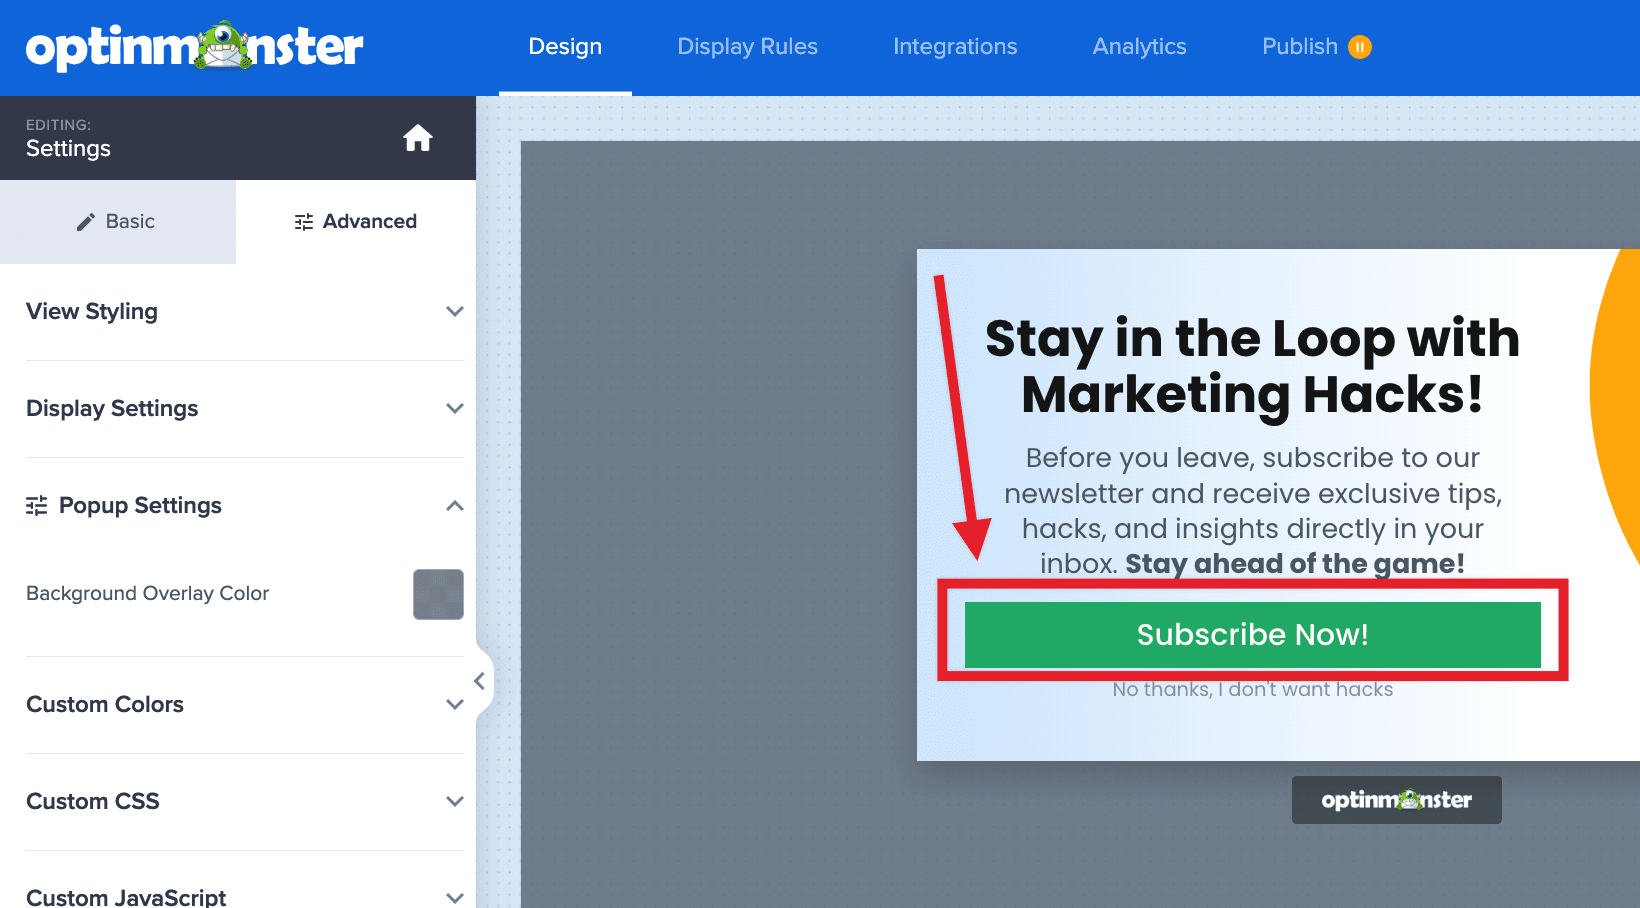Click the pause icon next to Publish
Screen dimensions: 1640x908
[x=1360, y=46]
